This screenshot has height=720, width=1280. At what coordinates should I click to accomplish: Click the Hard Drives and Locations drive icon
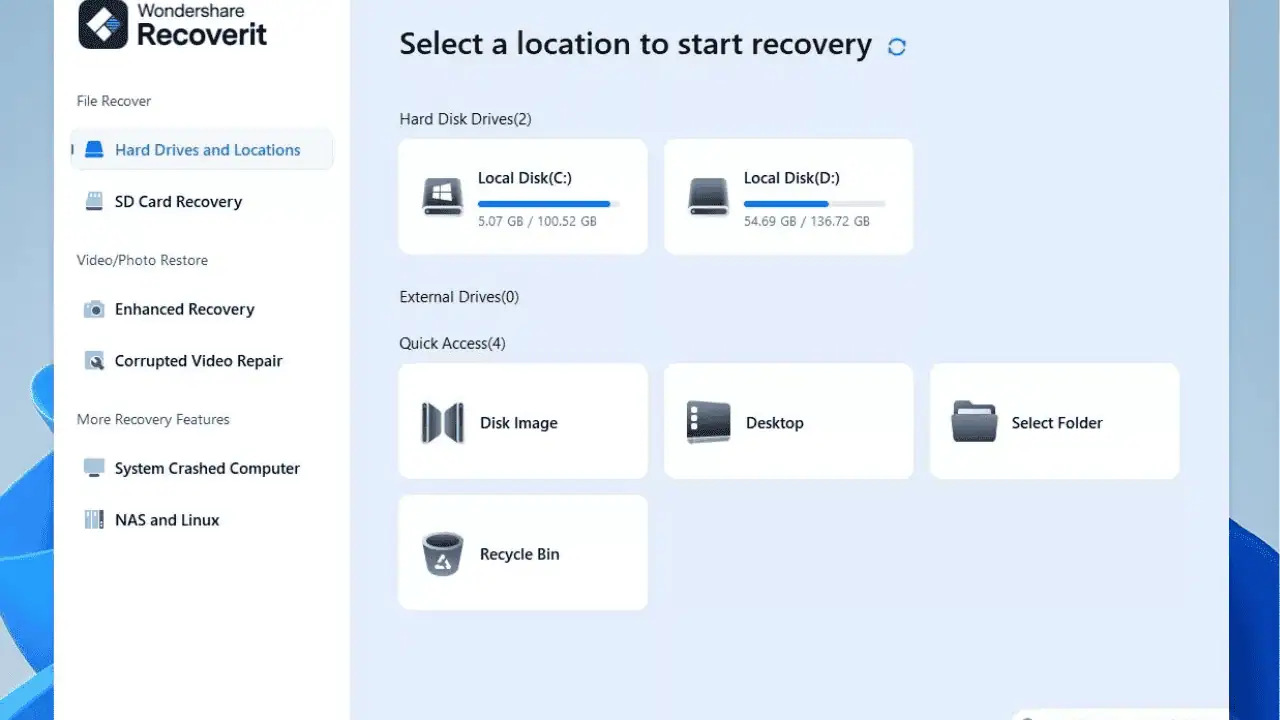pyautogui.click(x=94, y=150)
